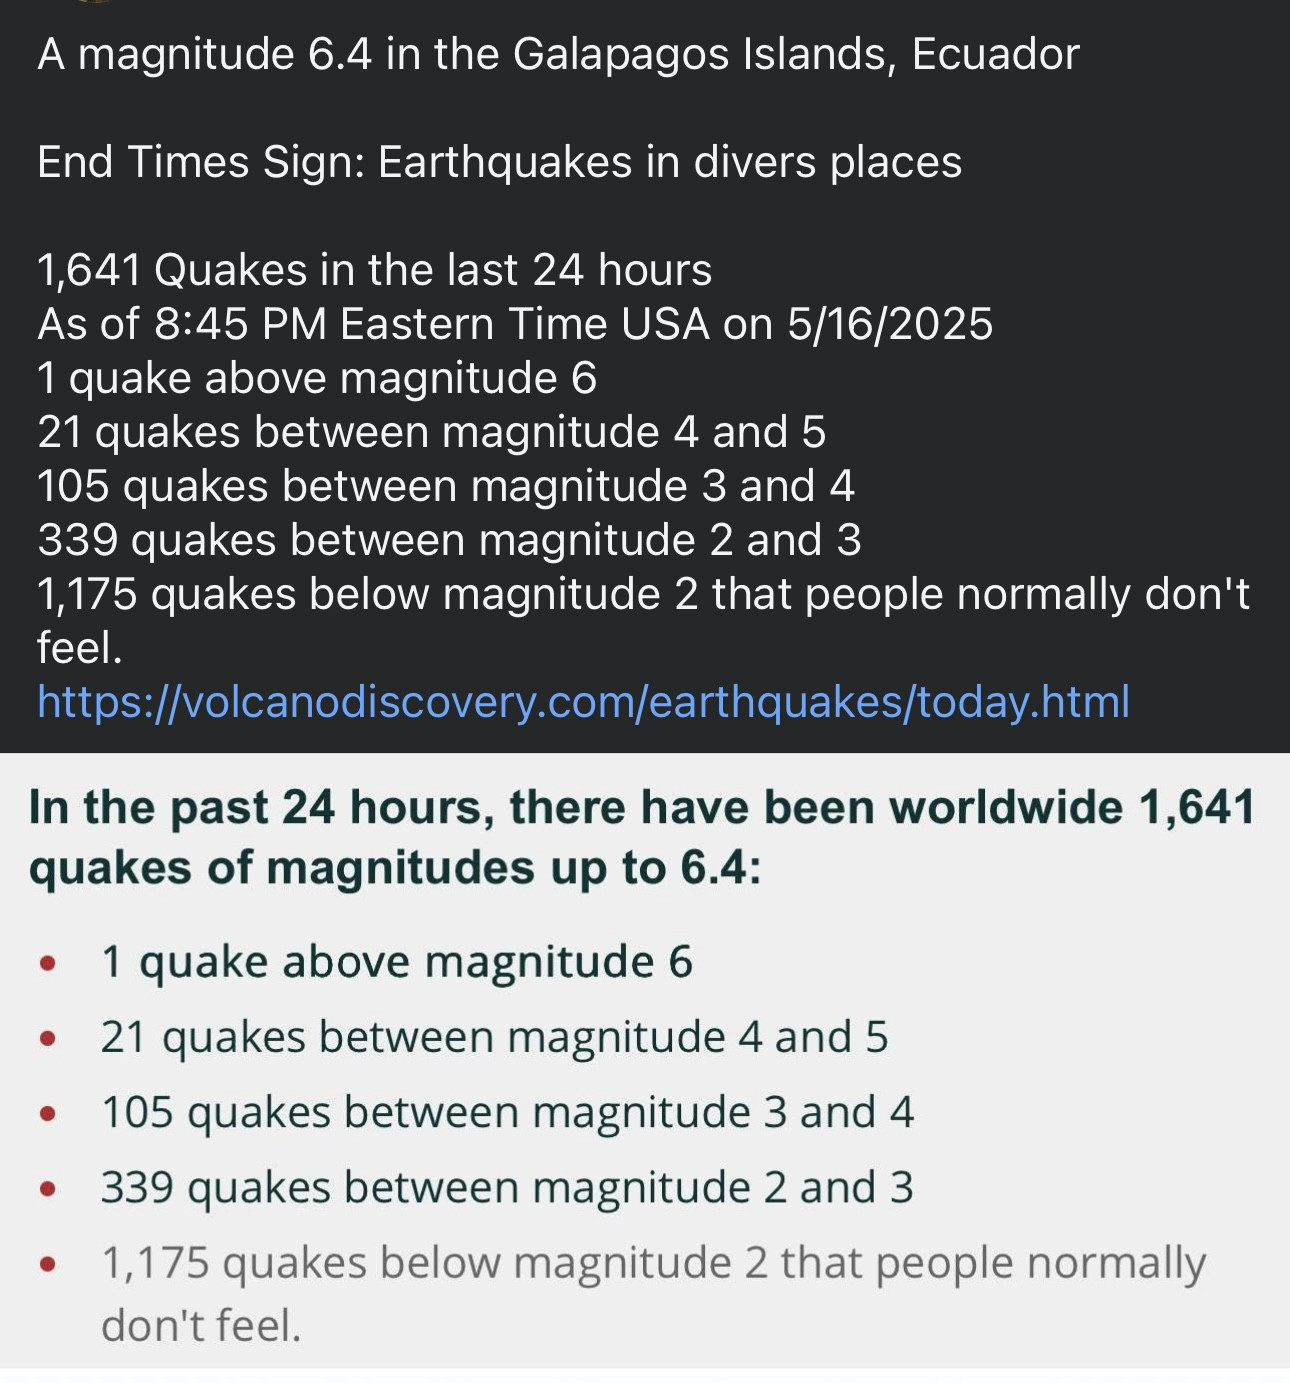Click the 'As of 8:45 PM Eastern Time' line
1290x1383 pixels.
coord(515,324)
